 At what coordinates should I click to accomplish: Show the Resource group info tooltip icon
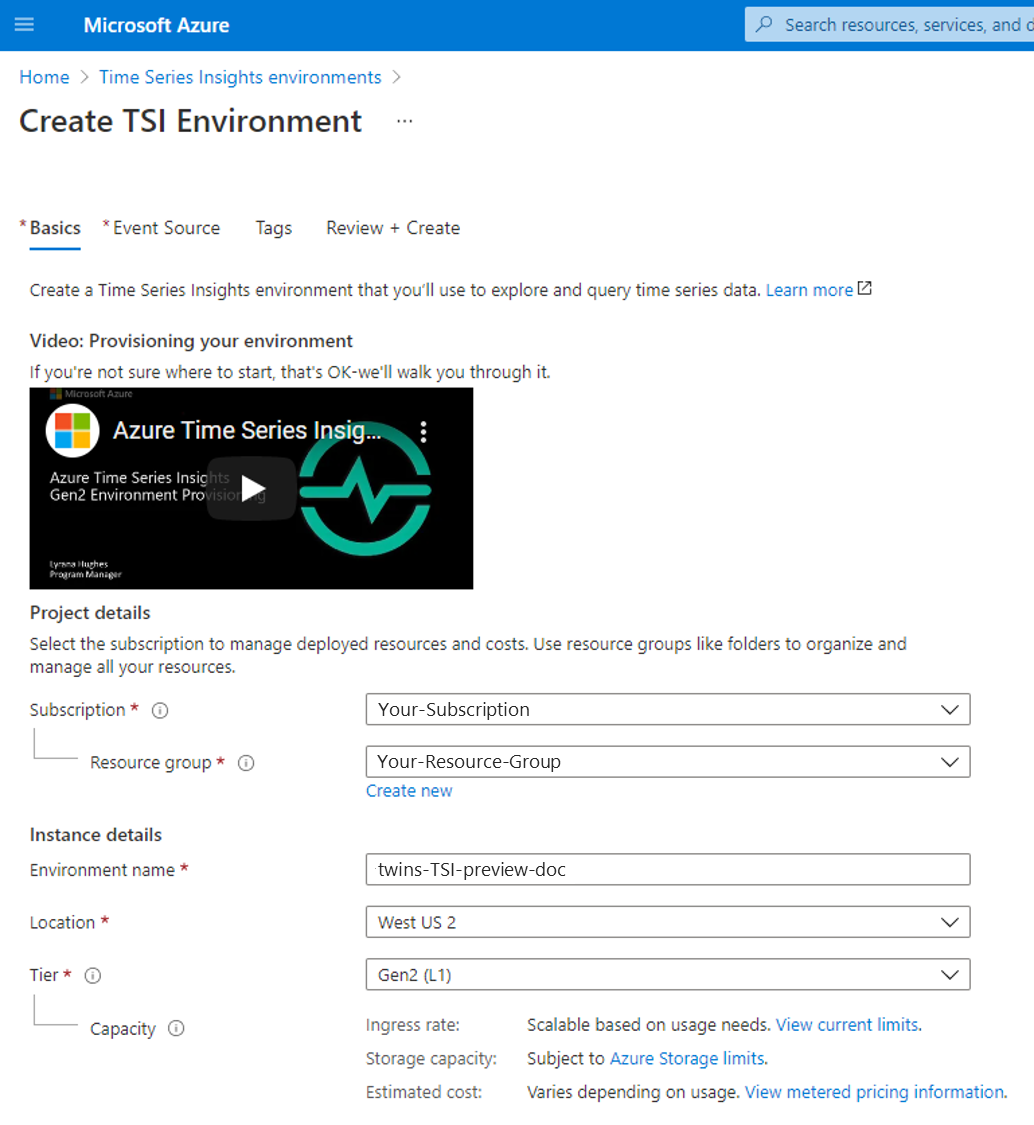pos(246,763)
